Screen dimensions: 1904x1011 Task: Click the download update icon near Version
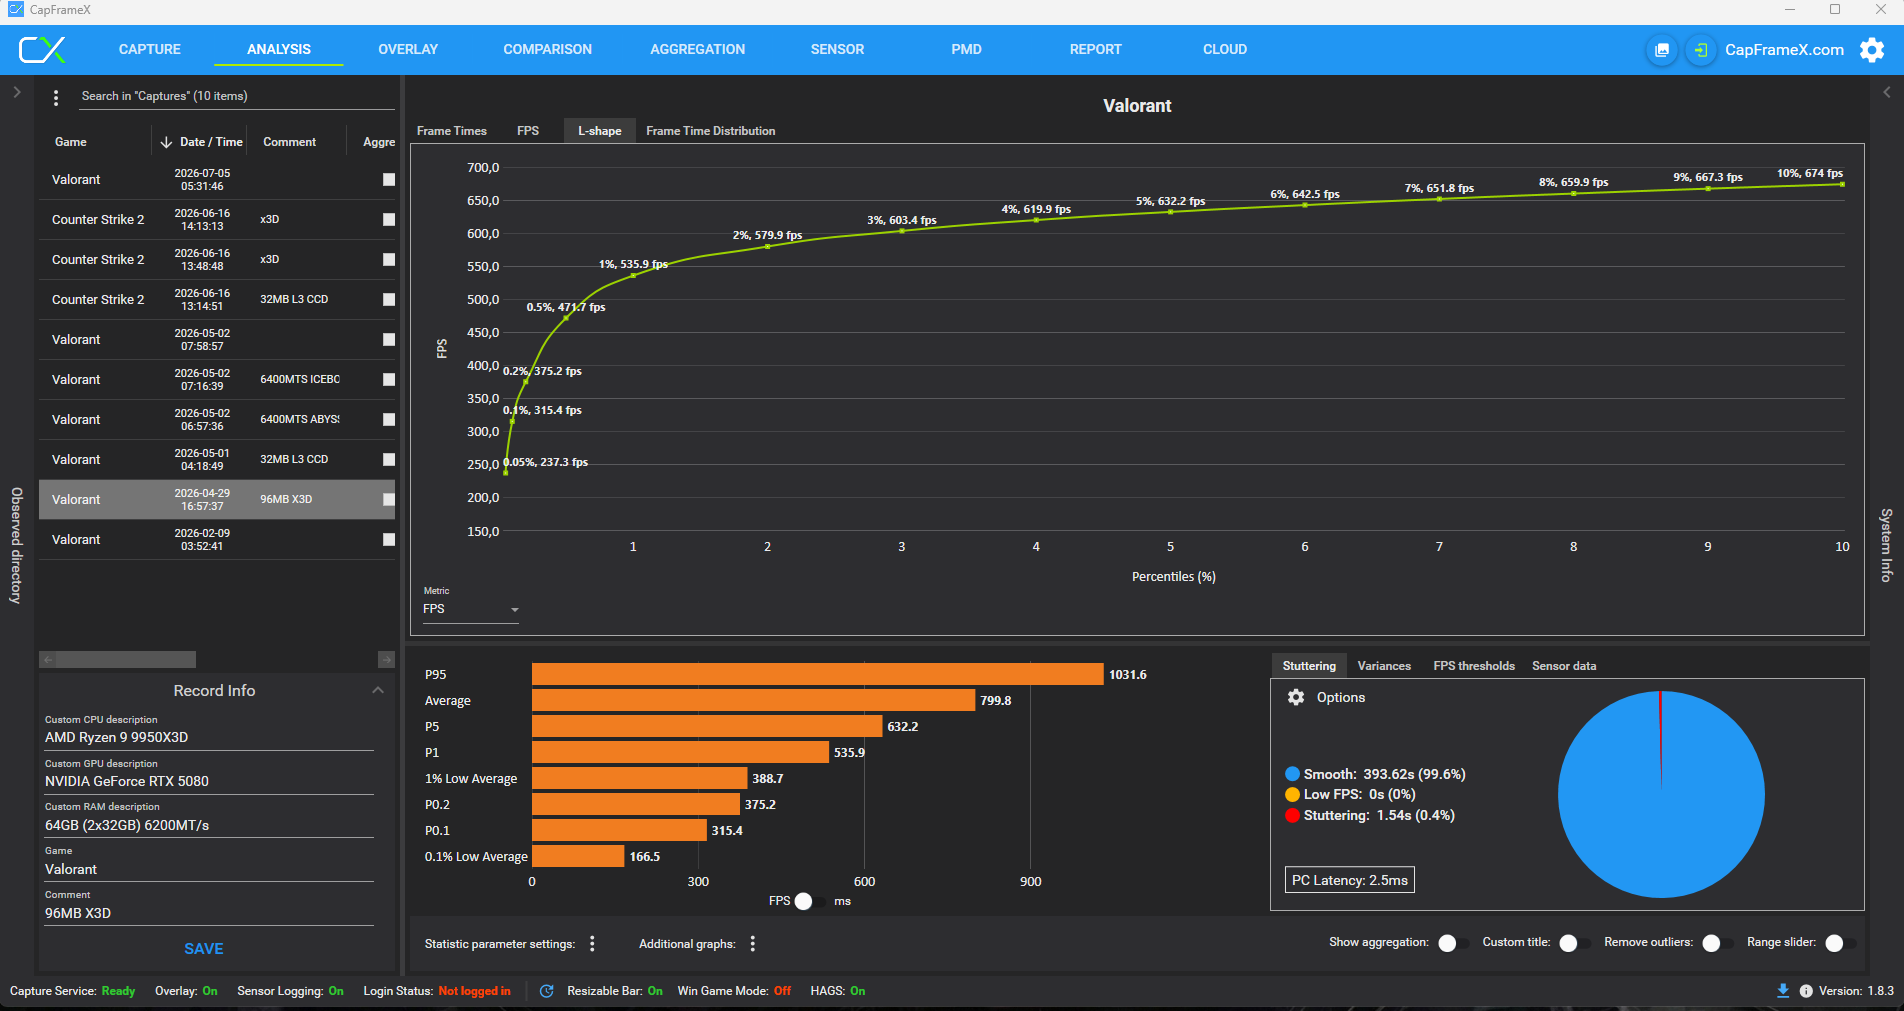1782,991
